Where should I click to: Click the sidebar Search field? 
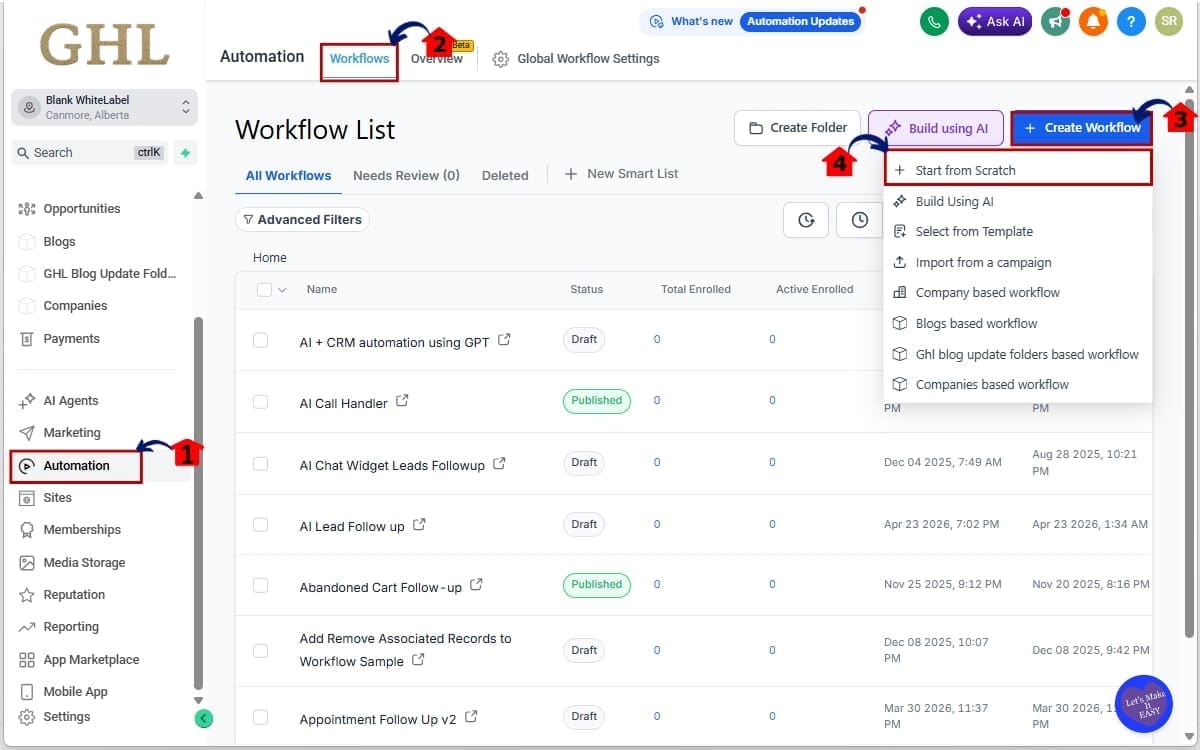point(89,153)
